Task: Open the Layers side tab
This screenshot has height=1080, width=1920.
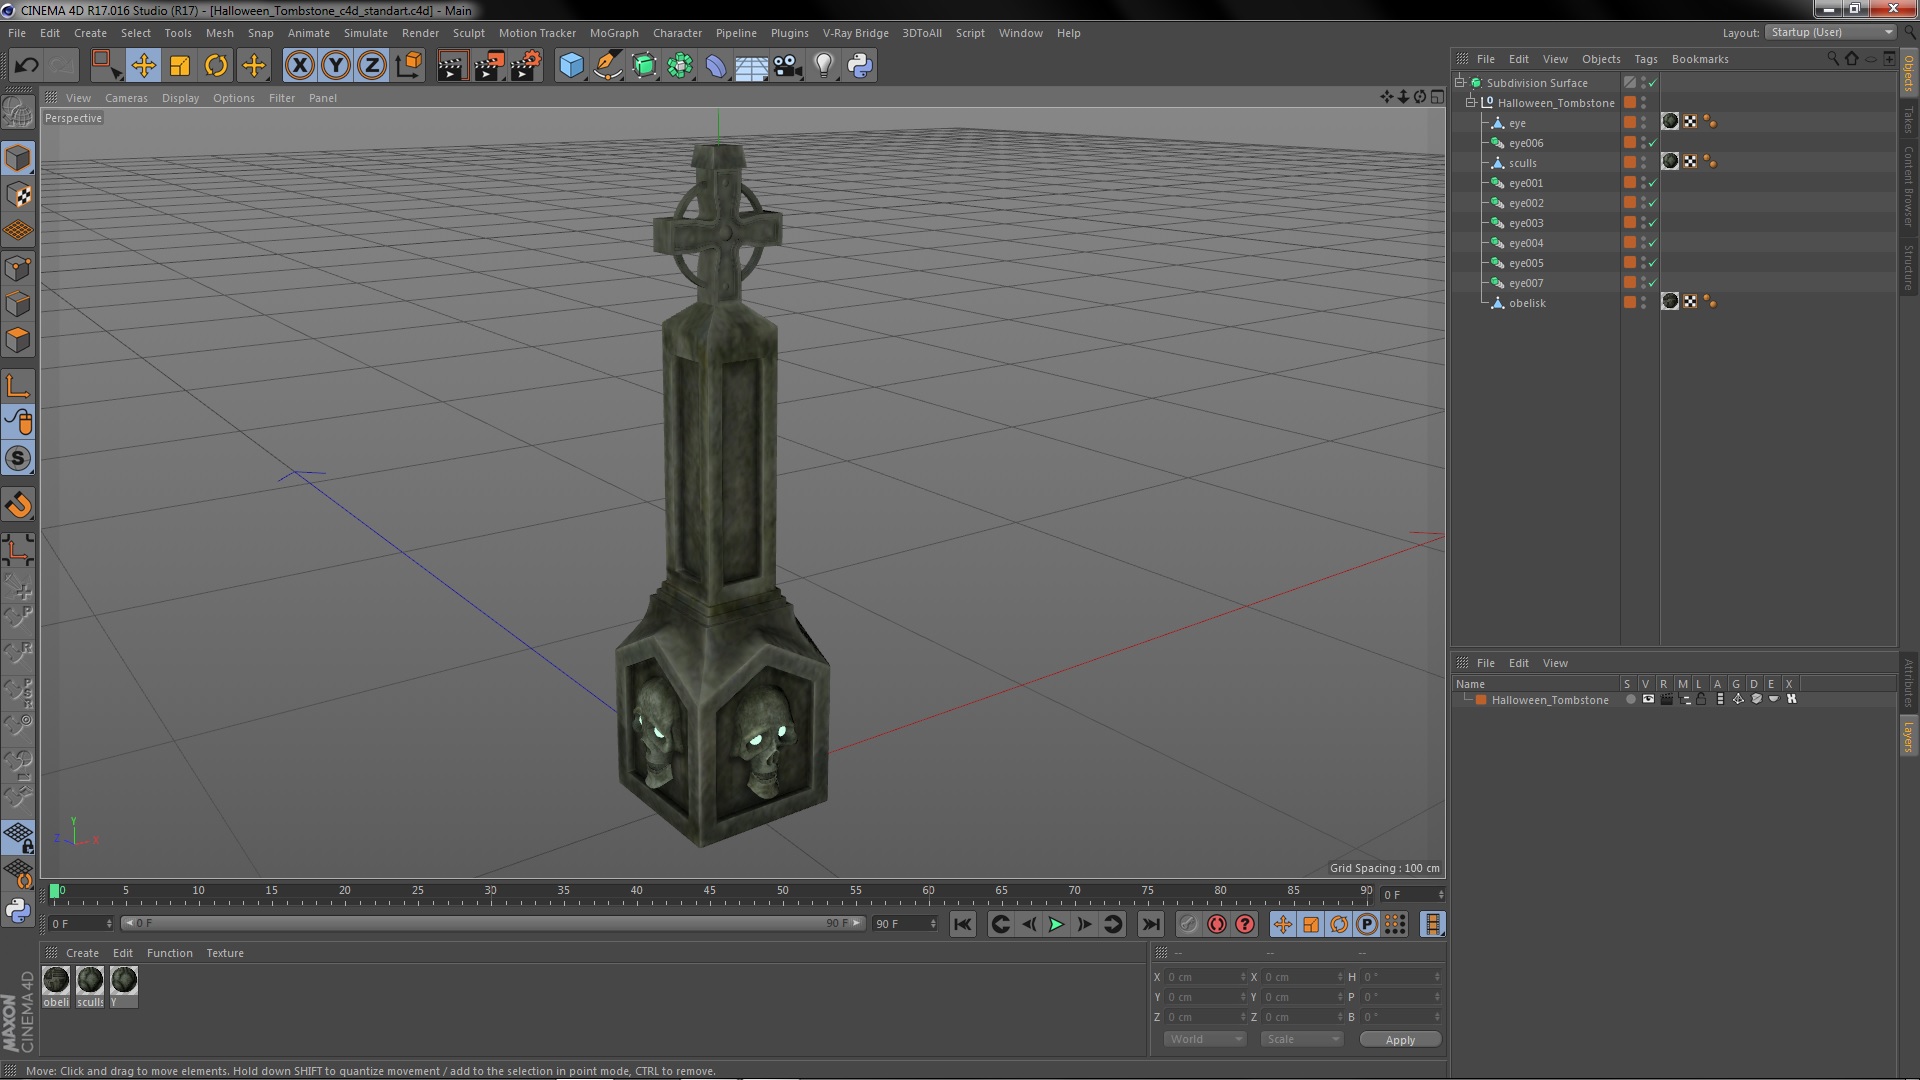Action: [x=1908, y=736]
